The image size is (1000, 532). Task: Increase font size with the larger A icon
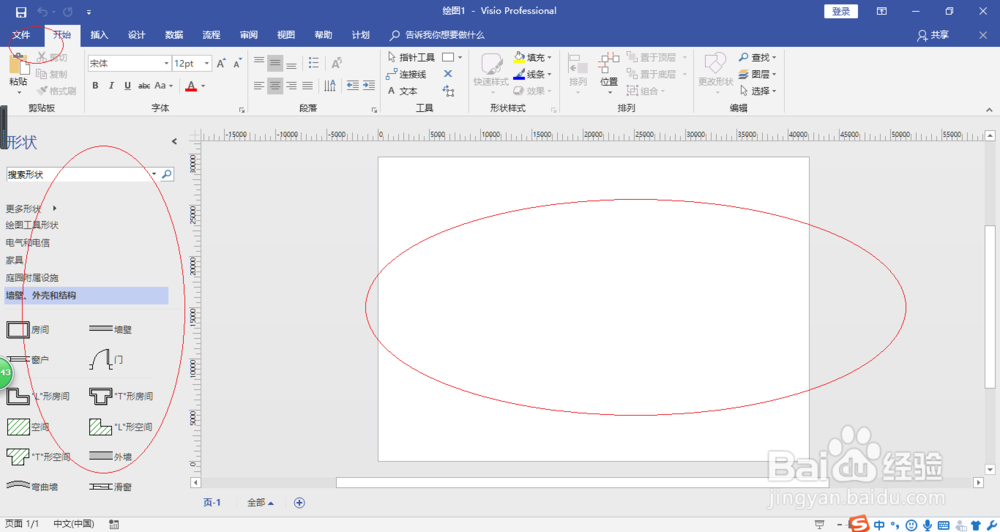coord(221,64)
